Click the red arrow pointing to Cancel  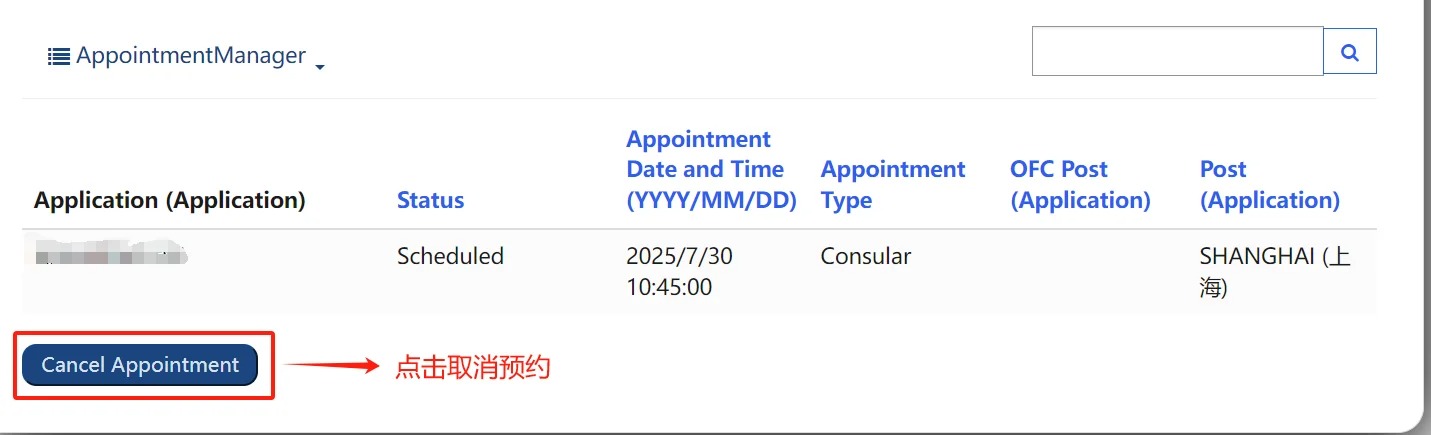pyautogui.click(x=332, y=366)
